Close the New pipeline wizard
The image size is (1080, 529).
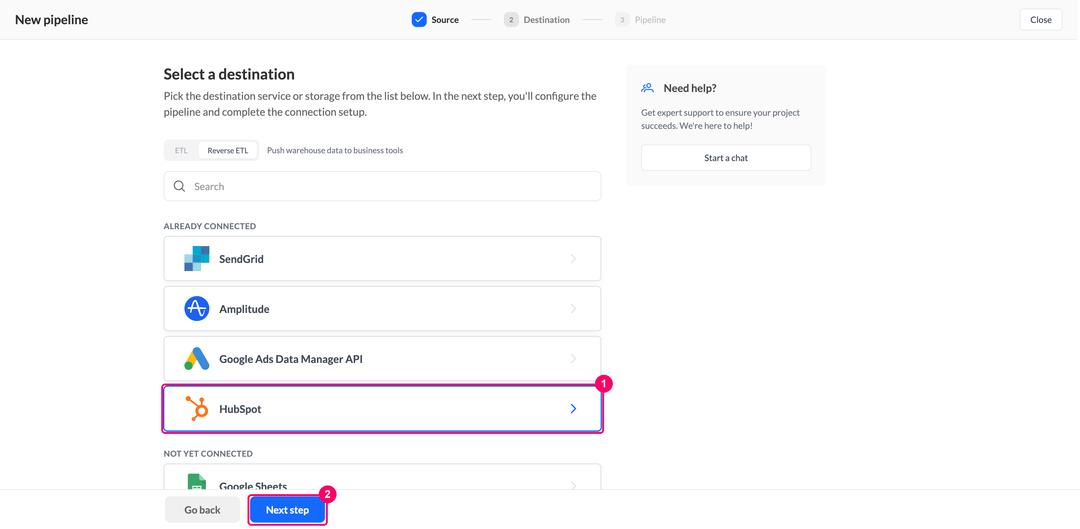(x=1041, y=19)
